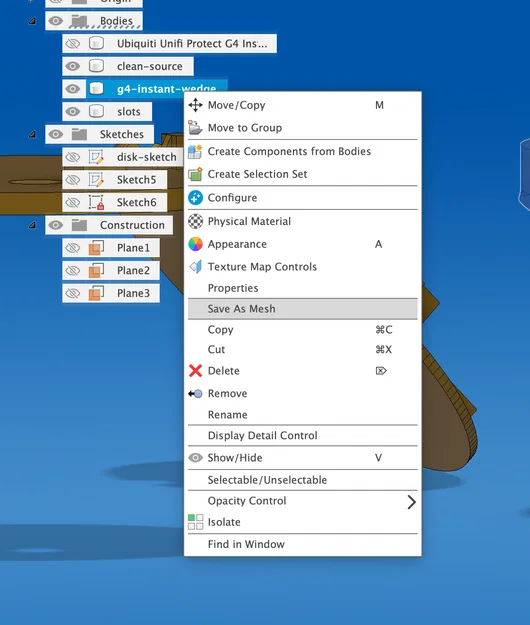The image size is (530, 625).
Task: Choose Save As Mesh from context menu
Action: [x=302, y=309]
